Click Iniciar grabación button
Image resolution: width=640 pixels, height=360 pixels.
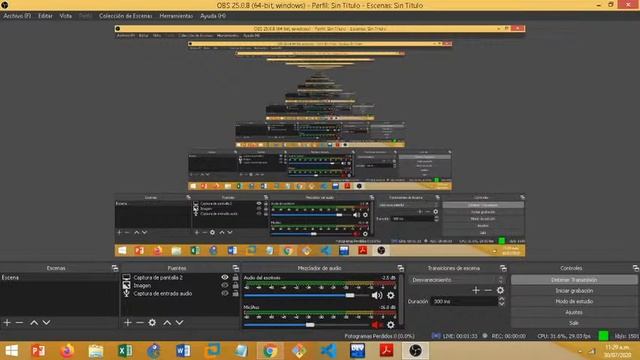click(574, 291)
